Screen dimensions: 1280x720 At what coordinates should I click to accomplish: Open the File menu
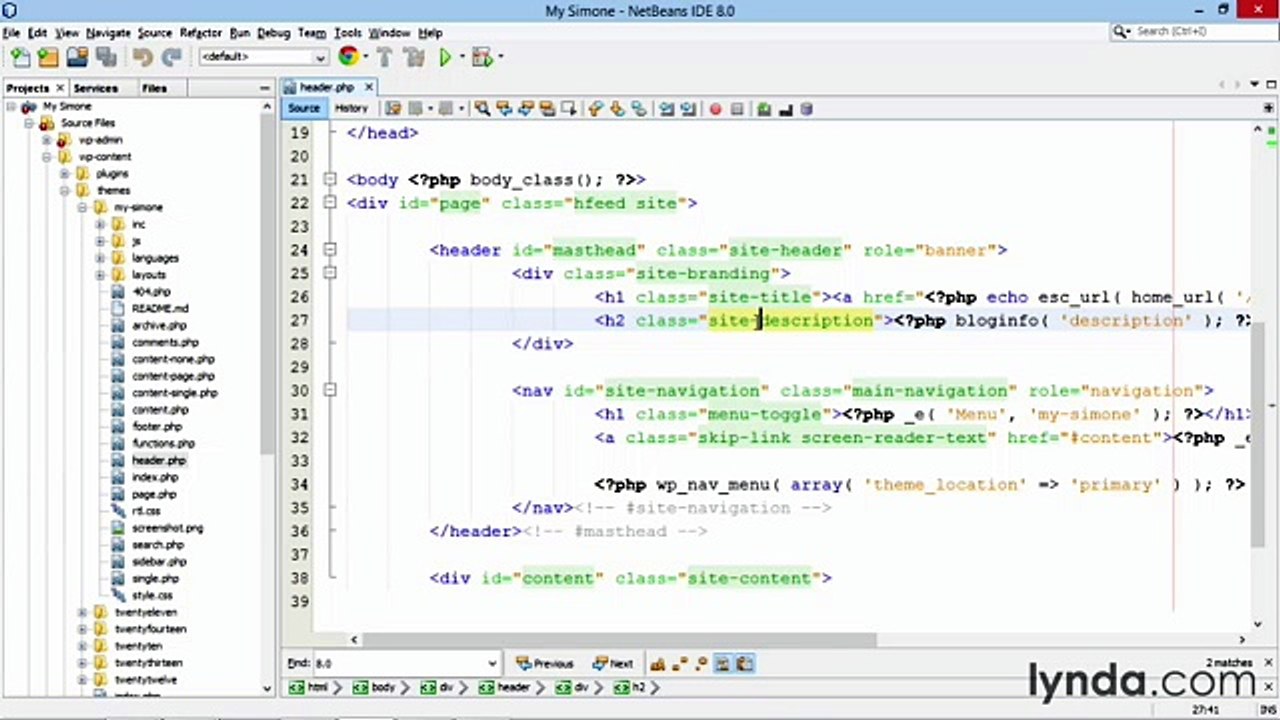click(x=11, y=33)
